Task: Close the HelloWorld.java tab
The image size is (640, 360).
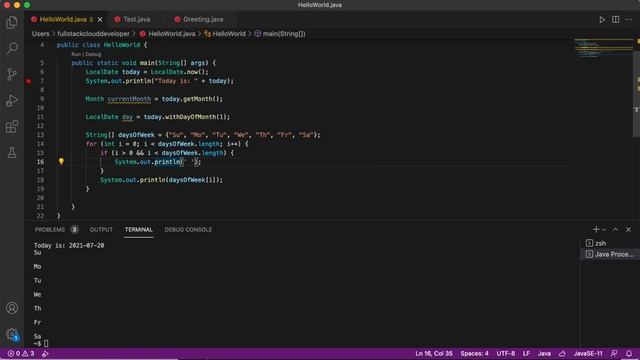Action: pyautogui.click(x=100, y=19)
